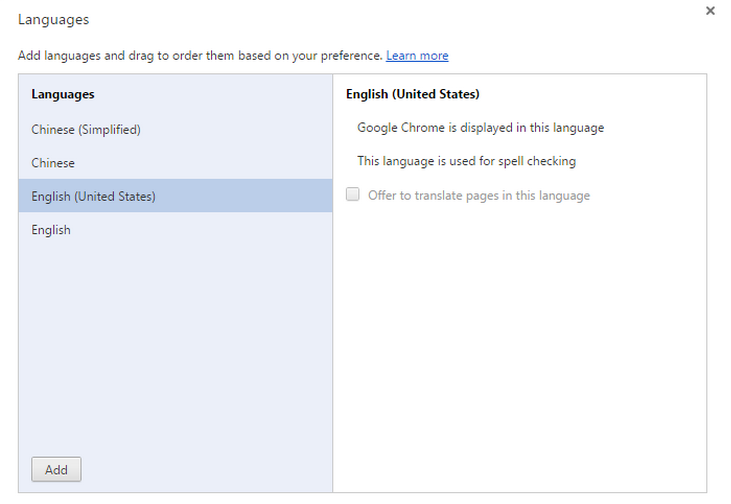Image resolution: width=731 pixels, height=504 pixels.
Task: Click the bold Languages list header
Action: pyautogui.click(x=63, y=94)
